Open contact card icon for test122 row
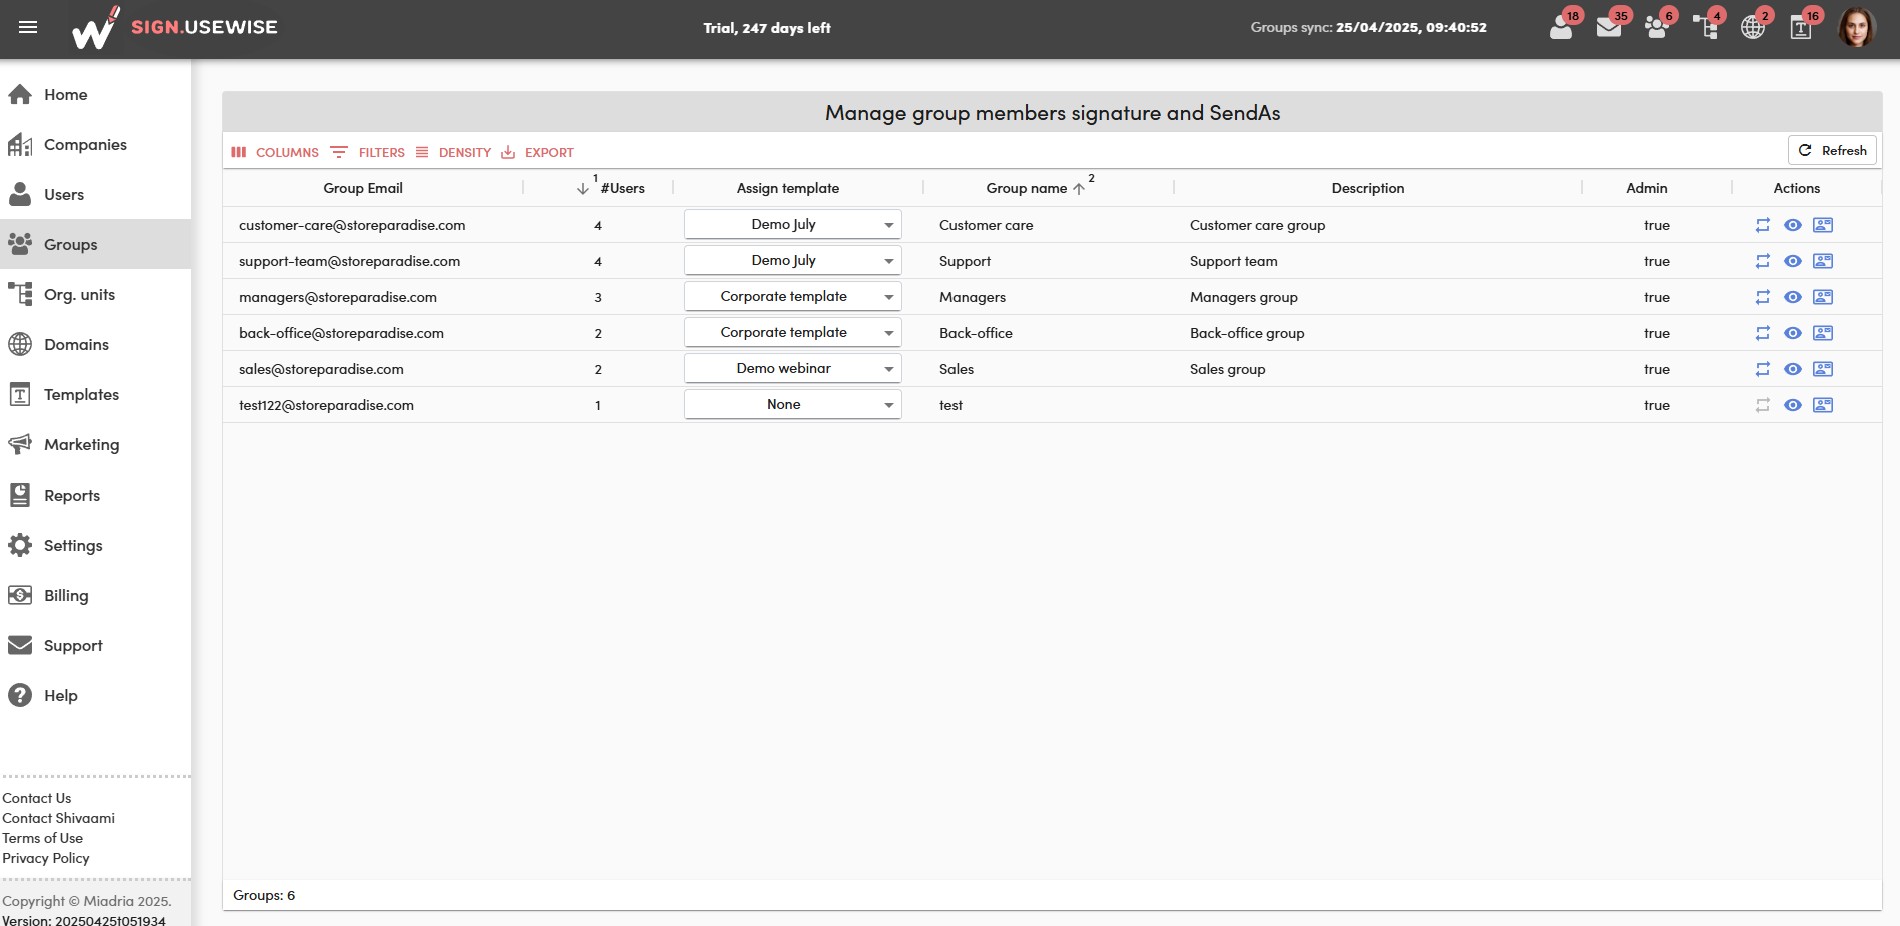The height and width of the screenshot is (926, 1900). 1823,405
